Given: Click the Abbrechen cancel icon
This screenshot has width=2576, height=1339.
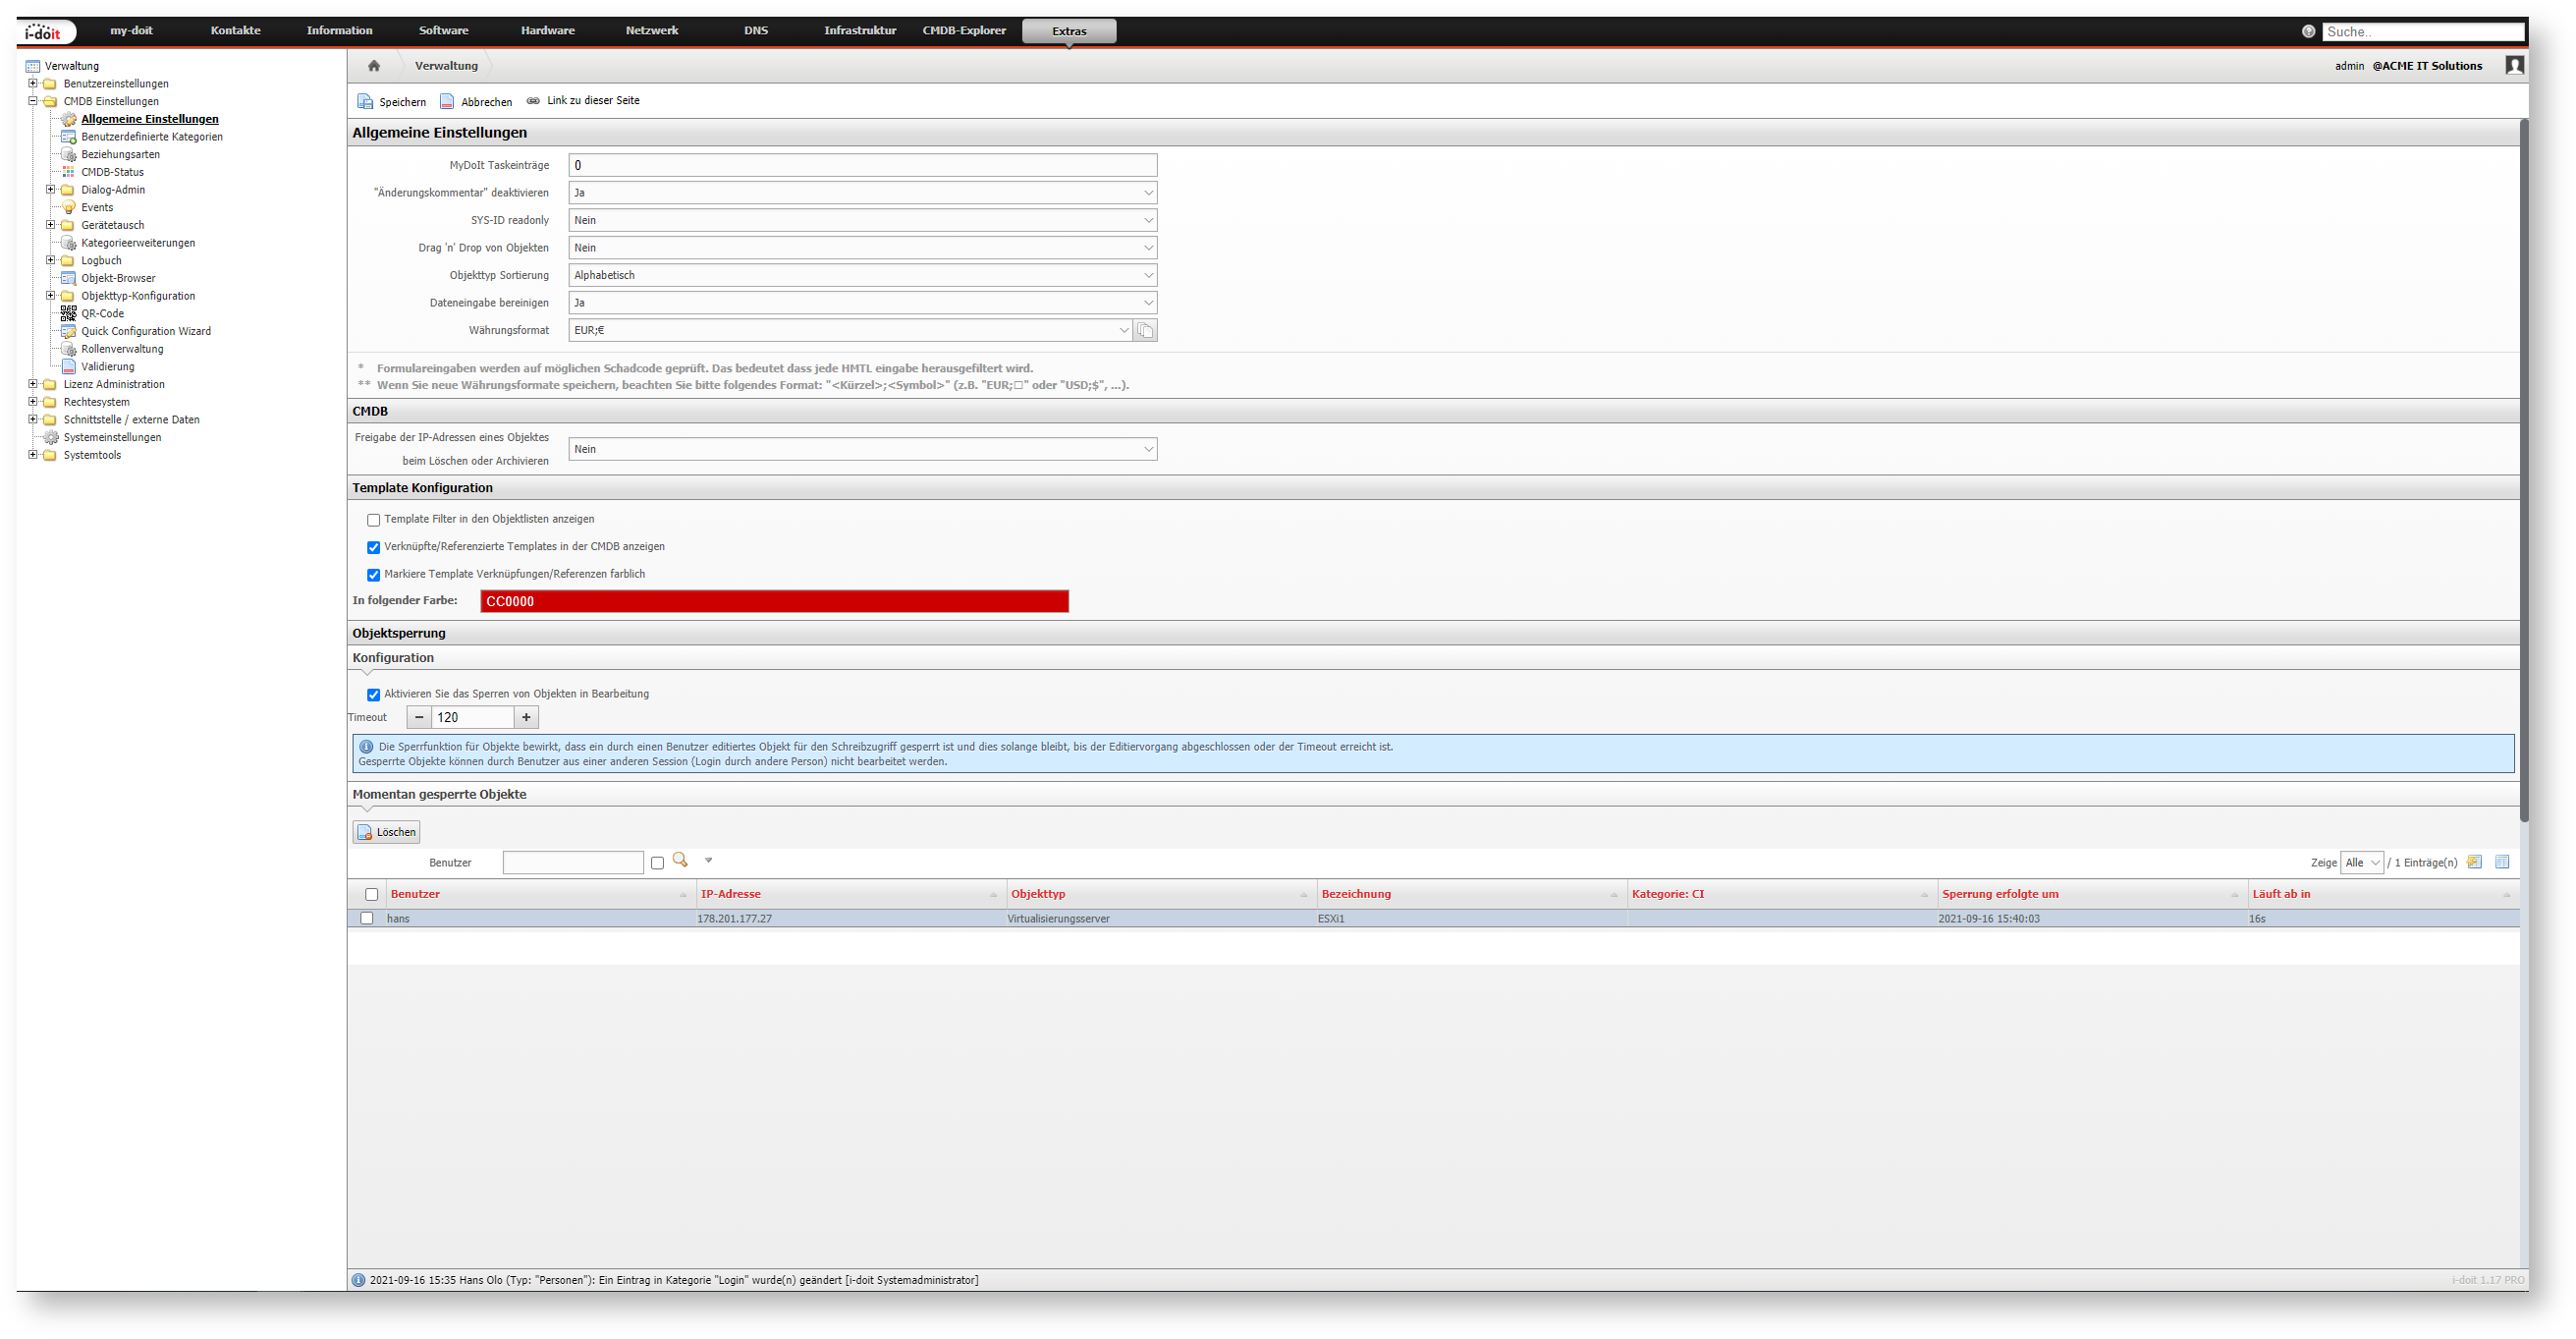Looking at the screenshot, I should coord(447,102).
